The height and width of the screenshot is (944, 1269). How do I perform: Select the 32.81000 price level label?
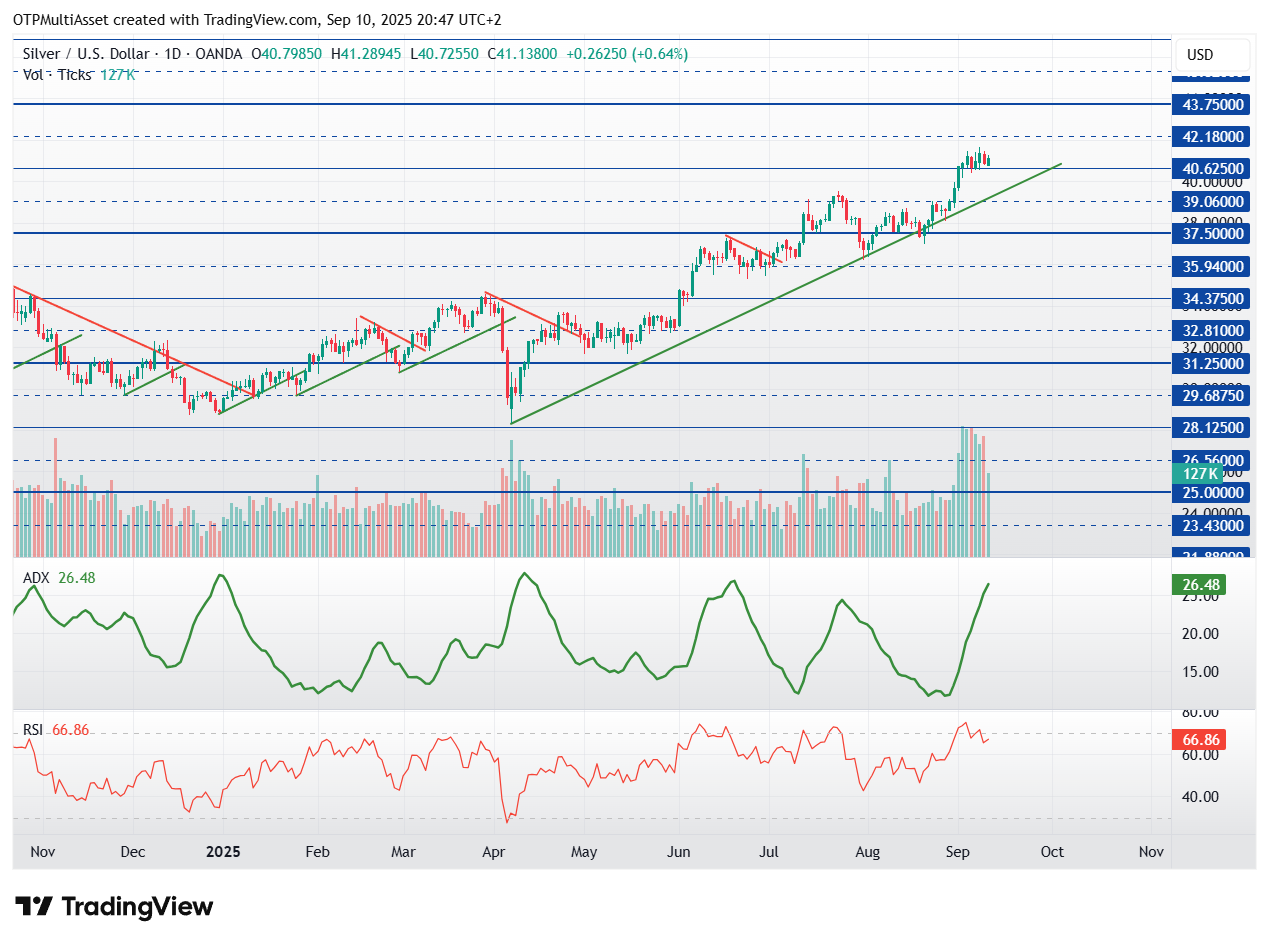pyautogui.click(x=1212, y=330)
